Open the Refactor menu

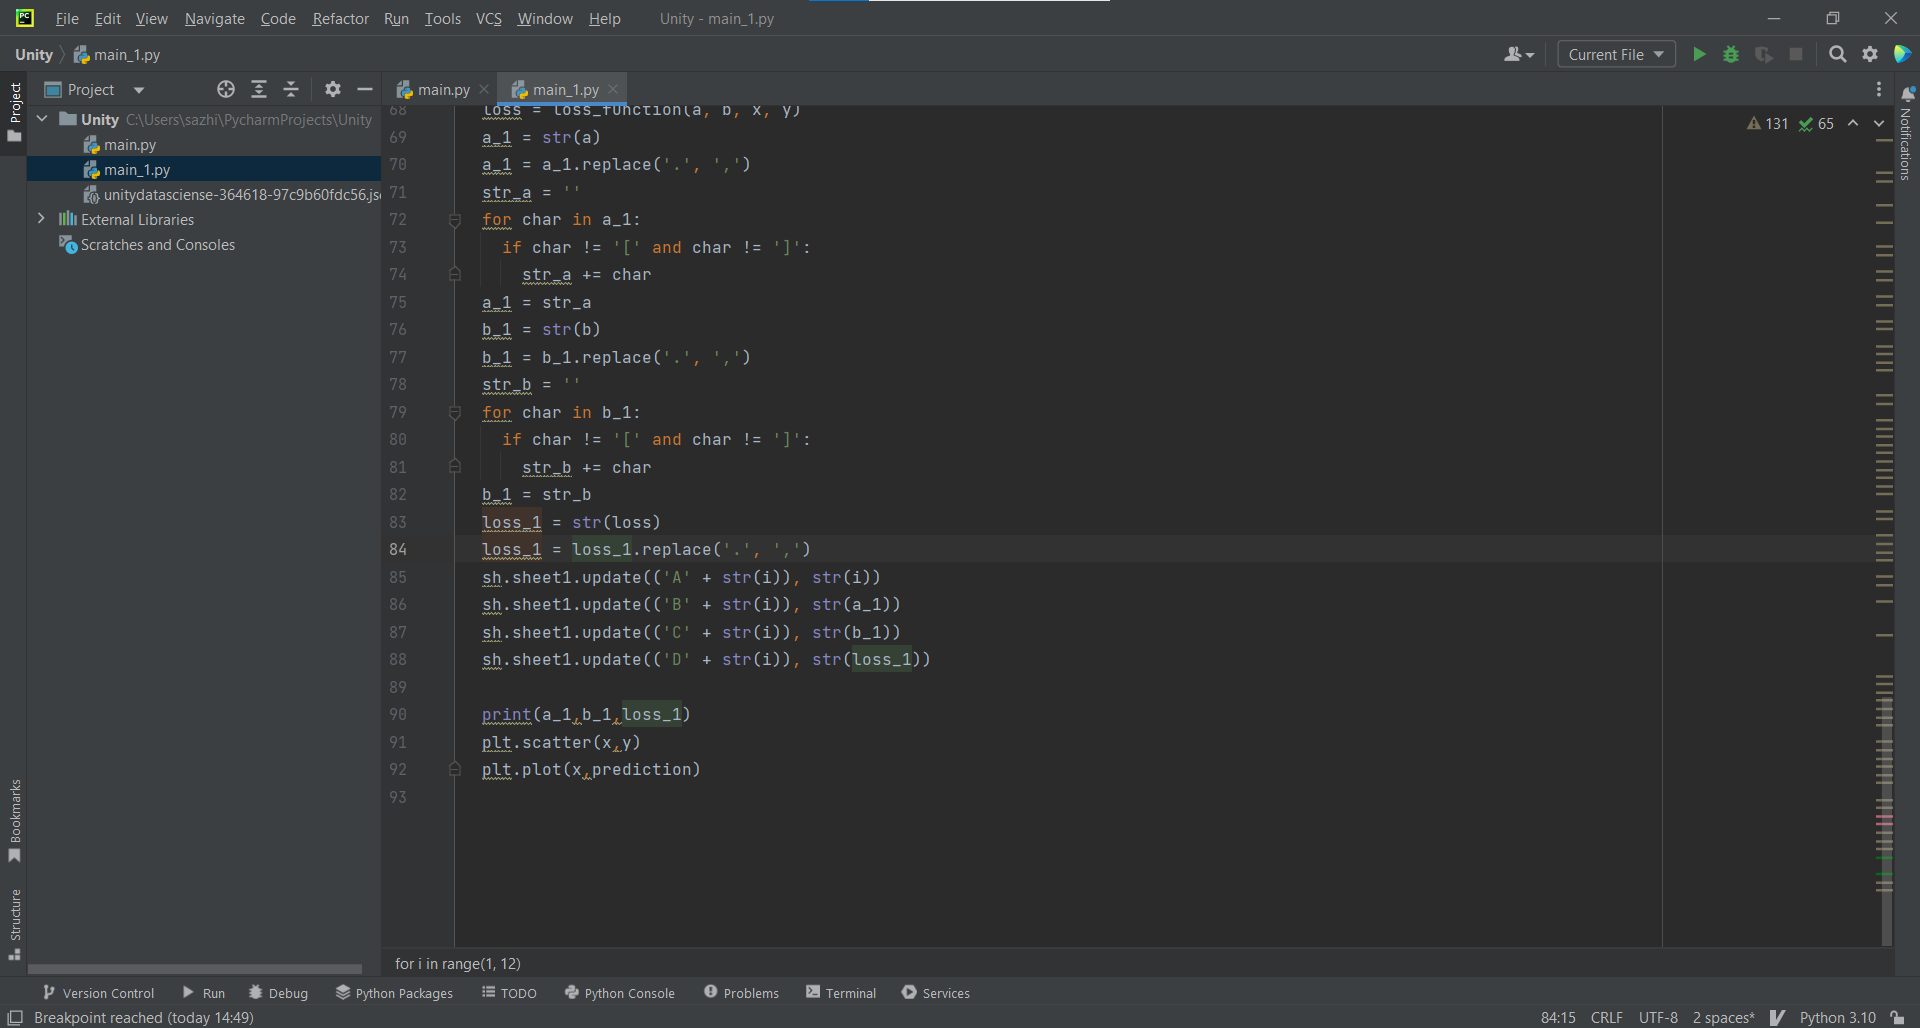[x=340, y=18]
